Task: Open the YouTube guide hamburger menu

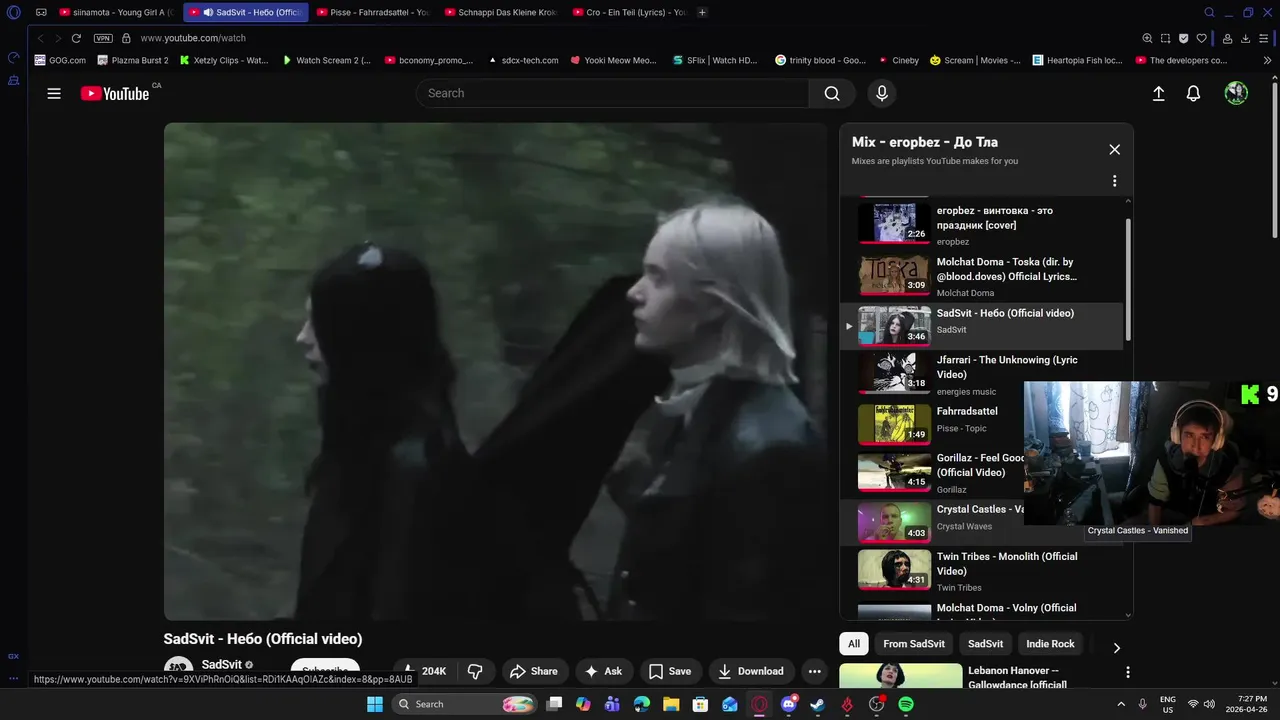Action: (x=54, y=93)
